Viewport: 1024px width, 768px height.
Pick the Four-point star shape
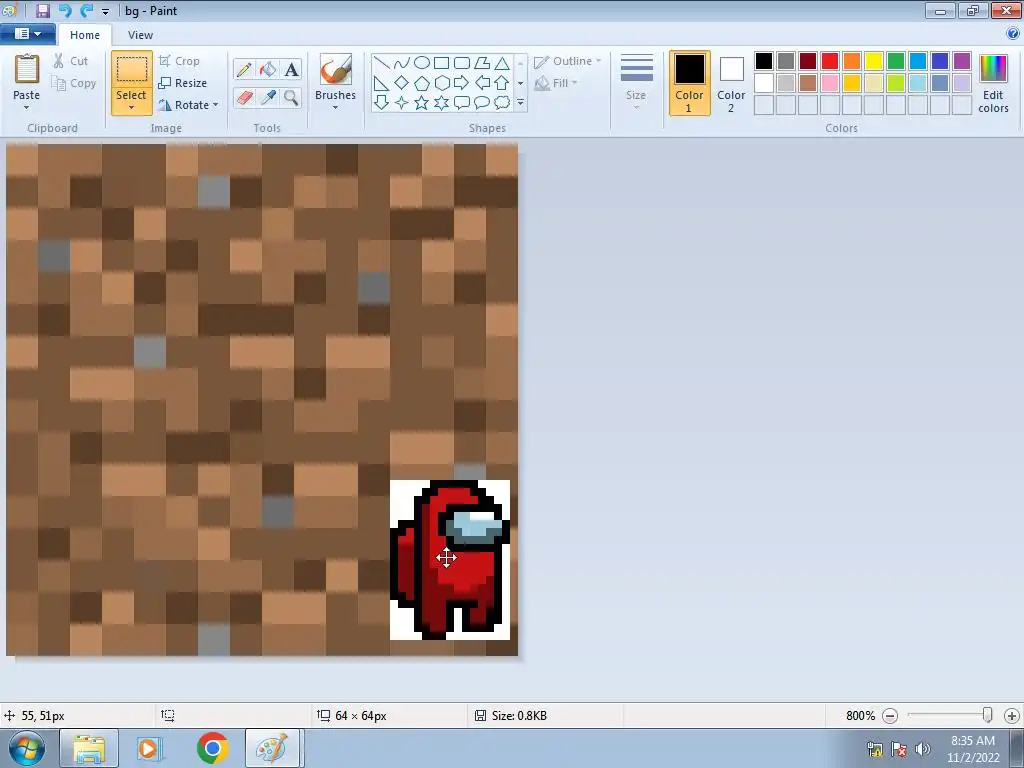402,103
